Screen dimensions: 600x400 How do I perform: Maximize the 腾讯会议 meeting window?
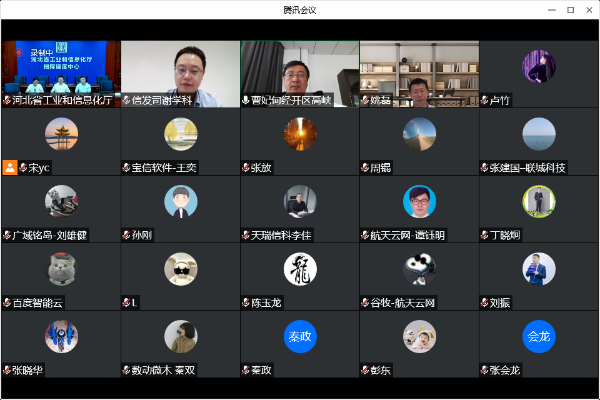tap(569, 9)
